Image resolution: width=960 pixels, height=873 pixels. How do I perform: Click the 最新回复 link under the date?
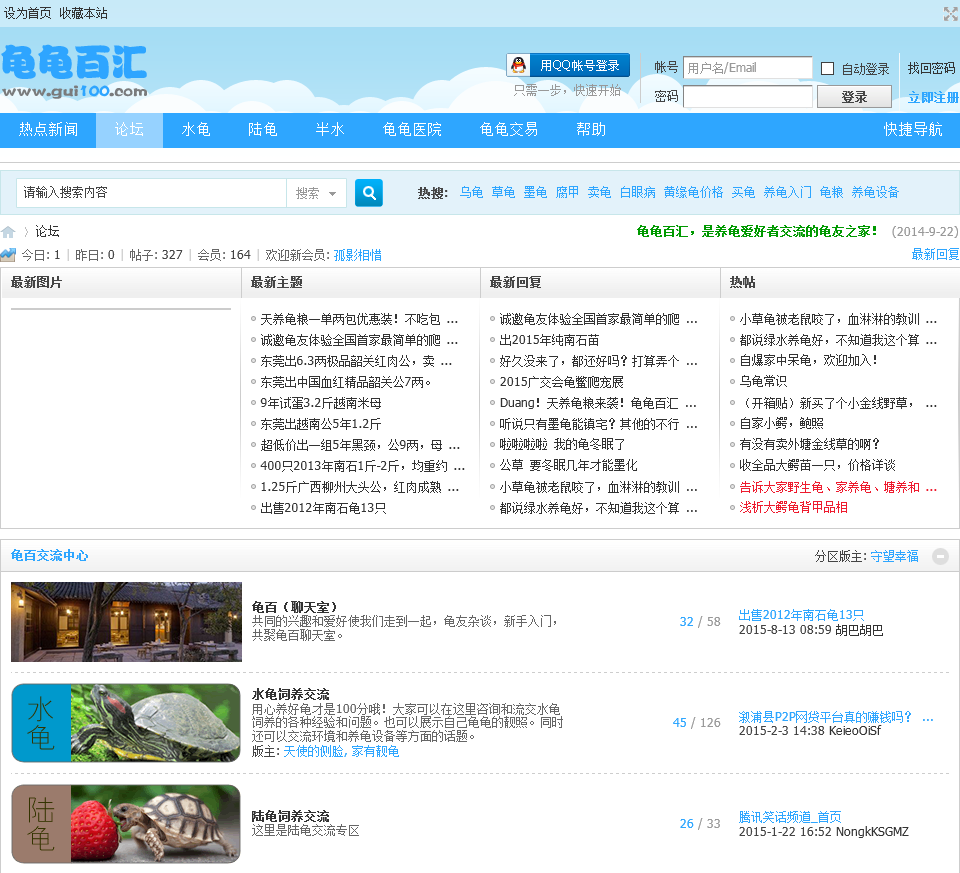click(x=935, y=254)
